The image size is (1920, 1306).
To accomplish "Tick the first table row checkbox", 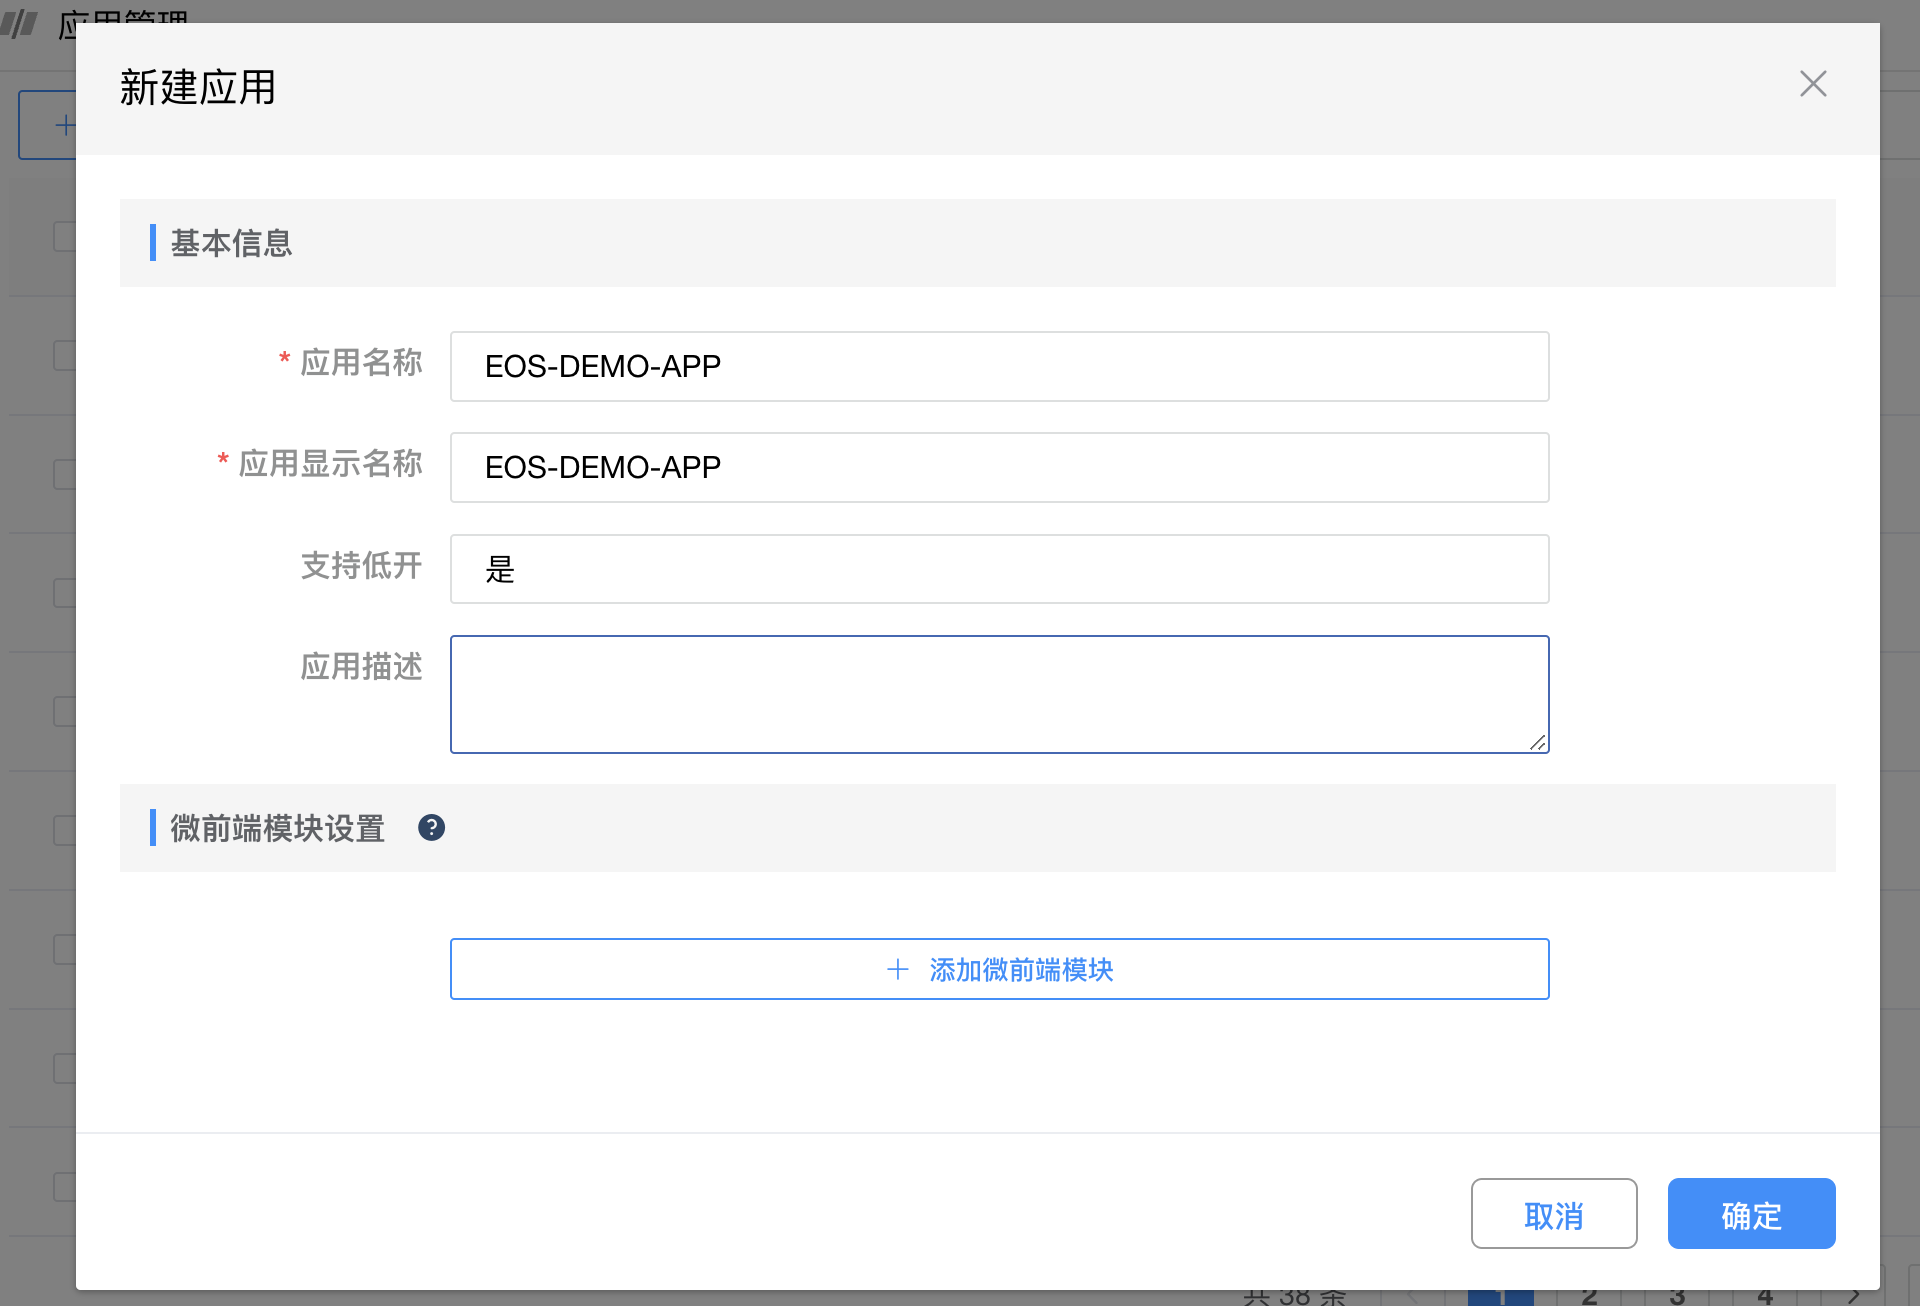I will (63, 355).
